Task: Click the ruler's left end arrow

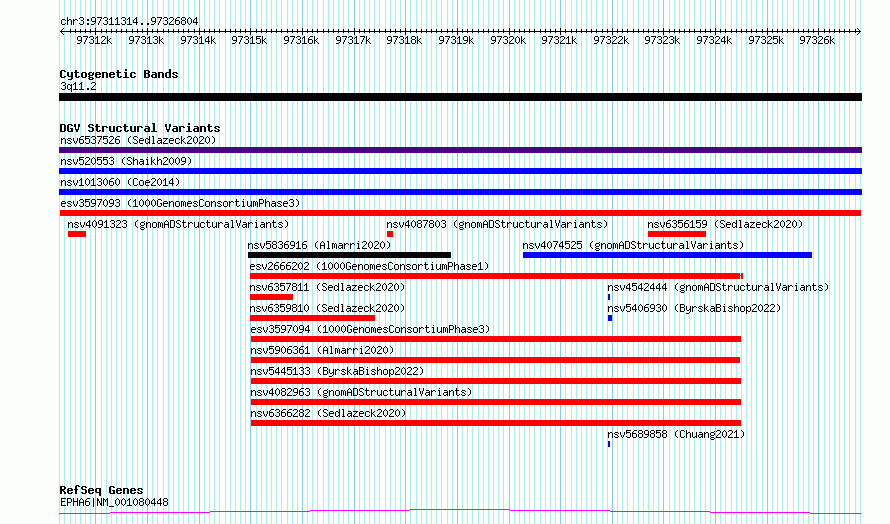Action: click(62, 31)
